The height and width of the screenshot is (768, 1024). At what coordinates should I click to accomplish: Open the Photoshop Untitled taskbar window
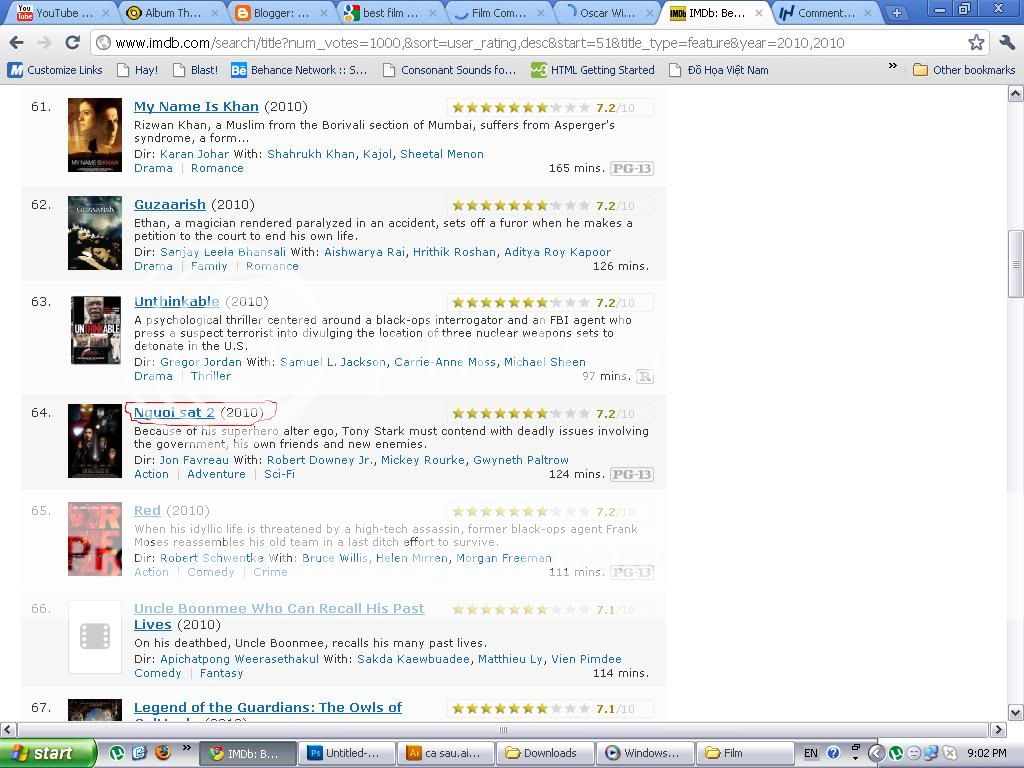(345, 753)
